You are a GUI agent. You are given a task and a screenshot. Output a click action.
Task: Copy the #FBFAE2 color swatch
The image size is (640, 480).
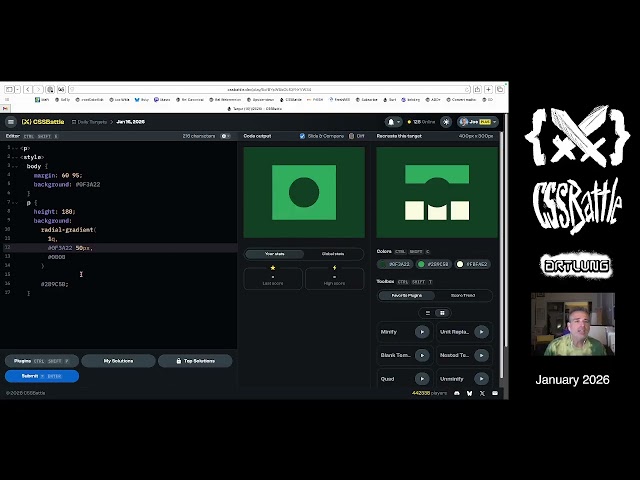tap(472, 264)
